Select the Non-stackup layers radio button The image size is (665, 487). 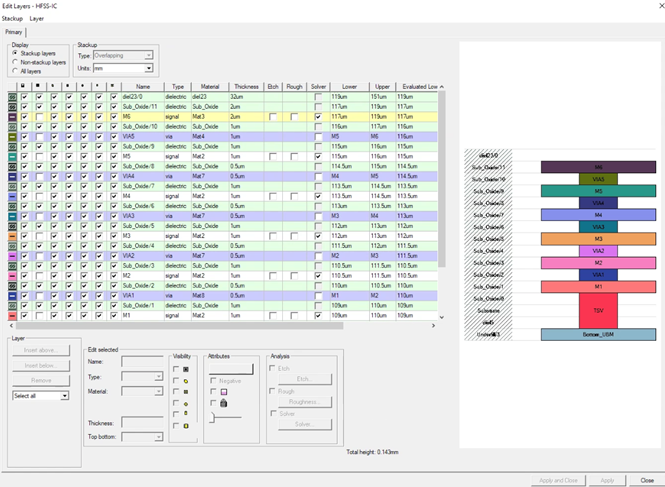tap(14, 62)
